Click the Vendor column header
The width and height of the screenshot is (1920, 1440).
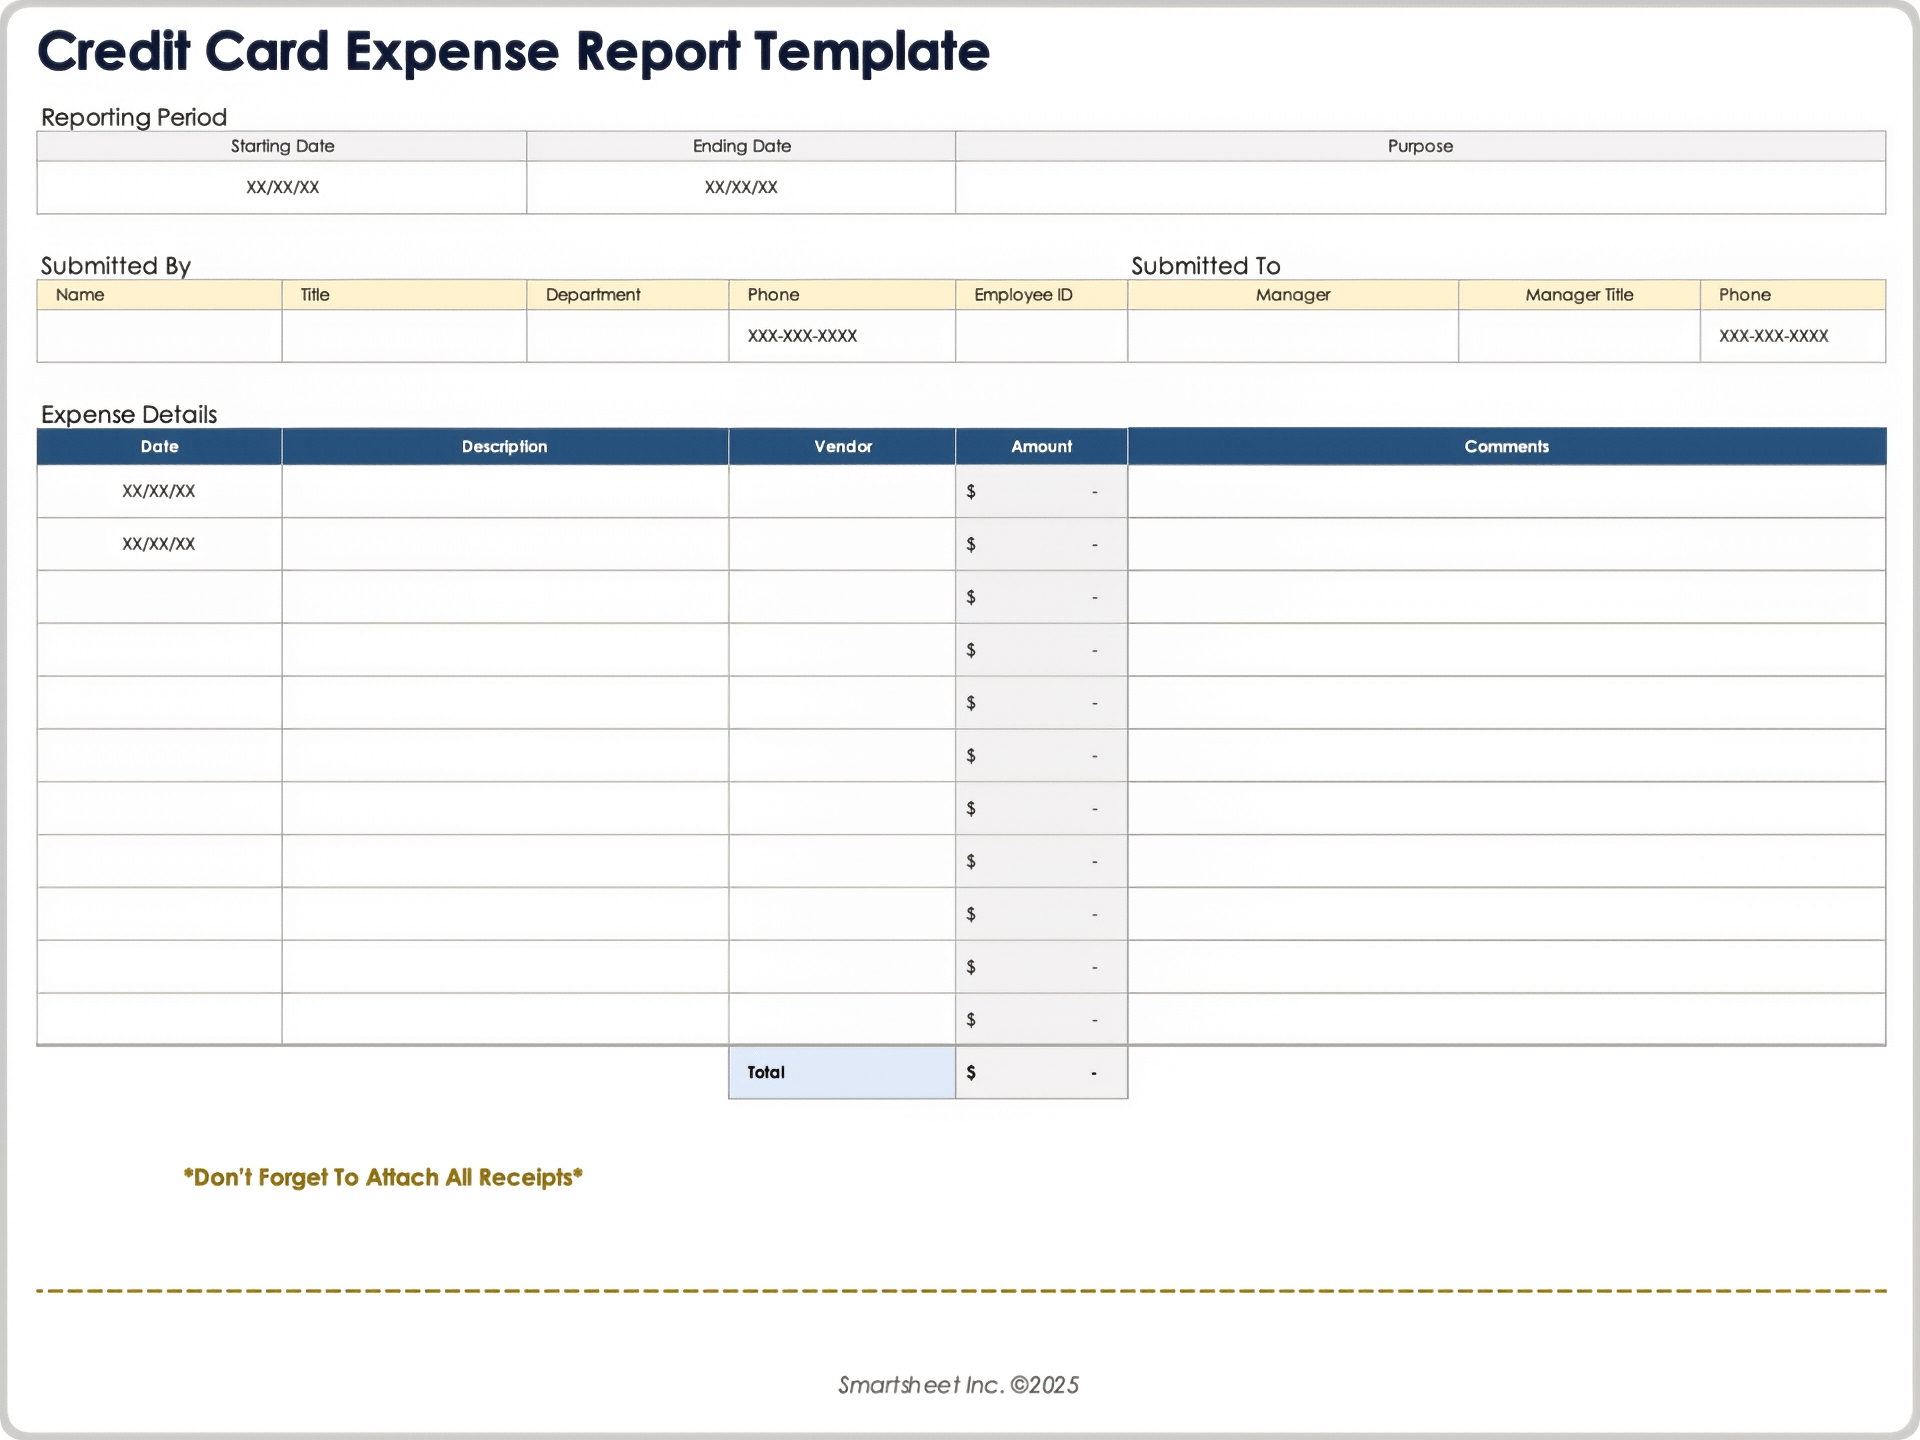[841, 446]
